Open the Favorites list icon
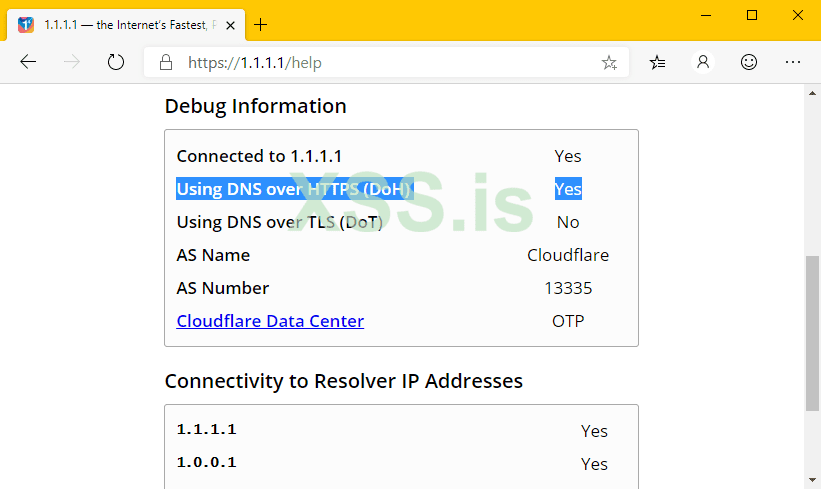This screenshot has width=821, height=489. (657, 62)
